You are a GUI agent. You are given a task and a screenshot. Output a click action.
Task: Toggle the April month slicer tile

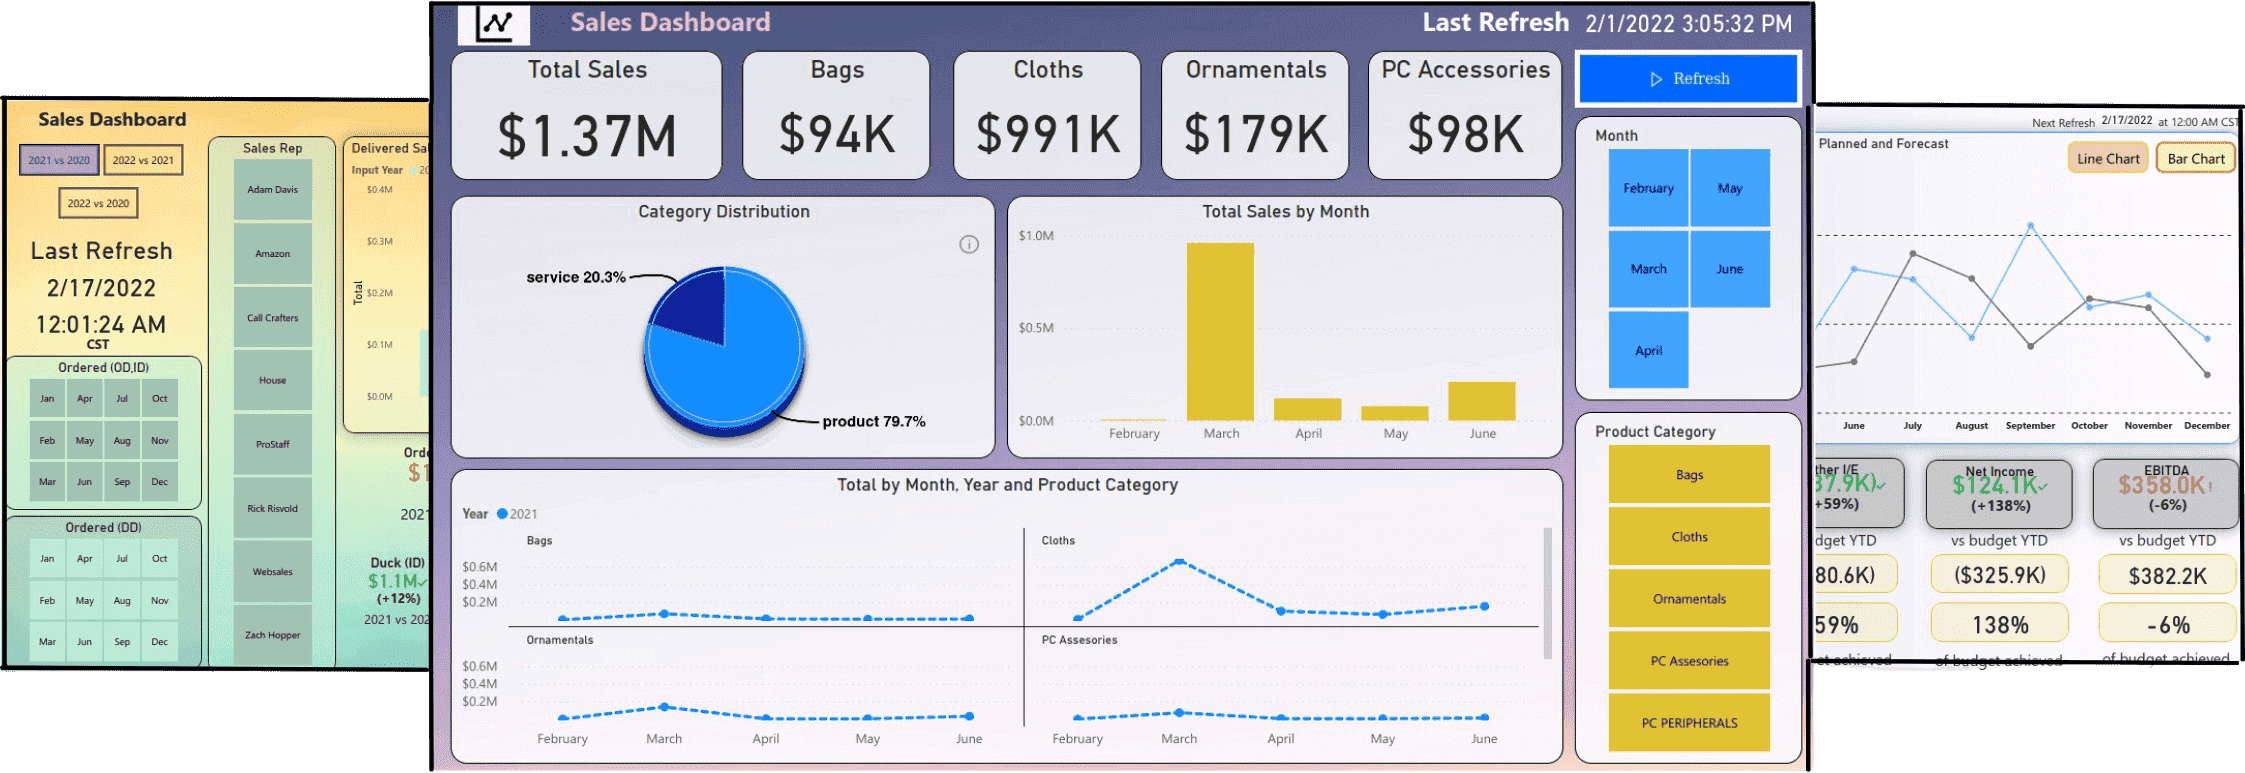[x=1648, y=350]
